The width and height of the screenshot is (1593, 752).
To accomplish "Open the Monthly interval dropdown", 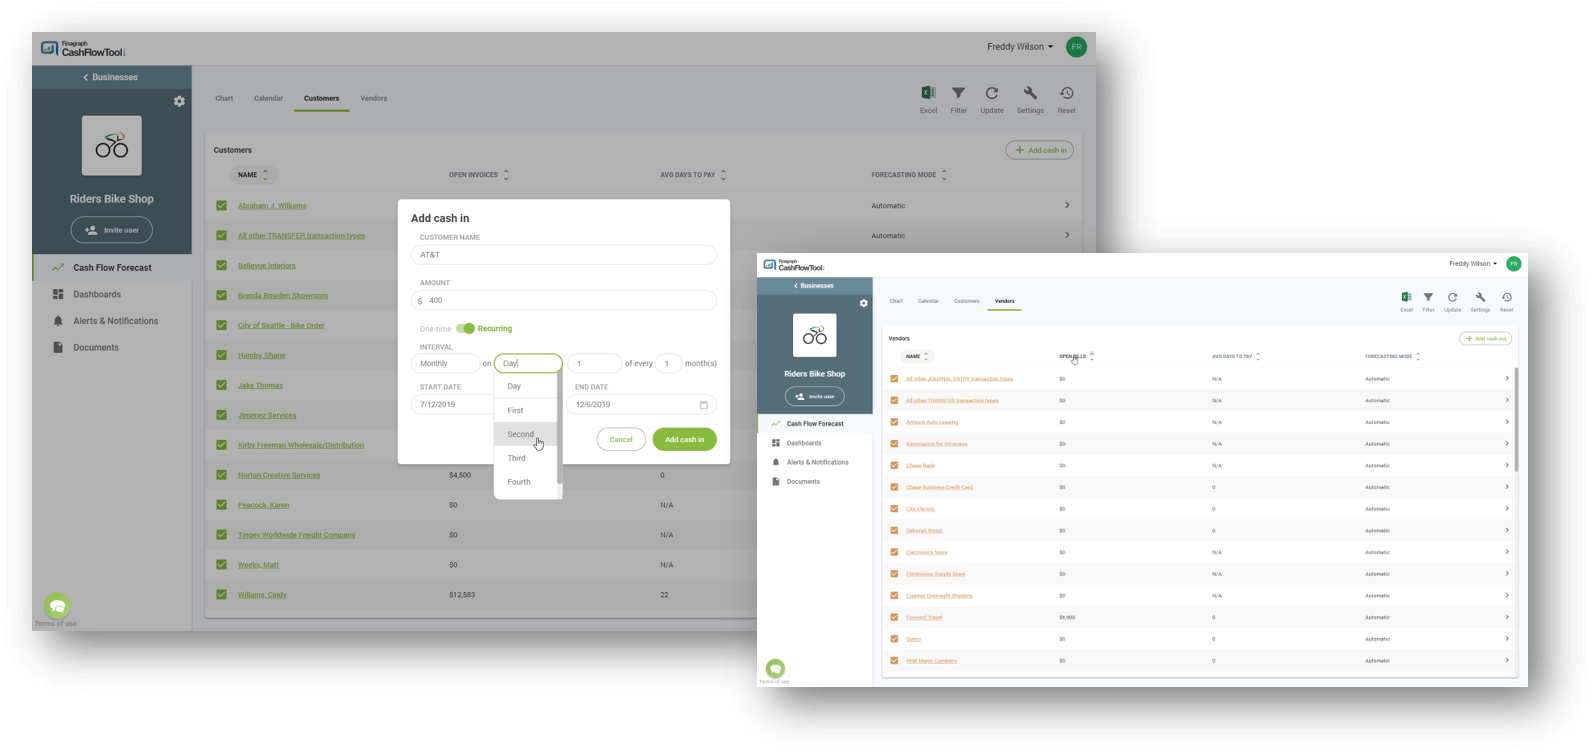I will coord(445,364).
